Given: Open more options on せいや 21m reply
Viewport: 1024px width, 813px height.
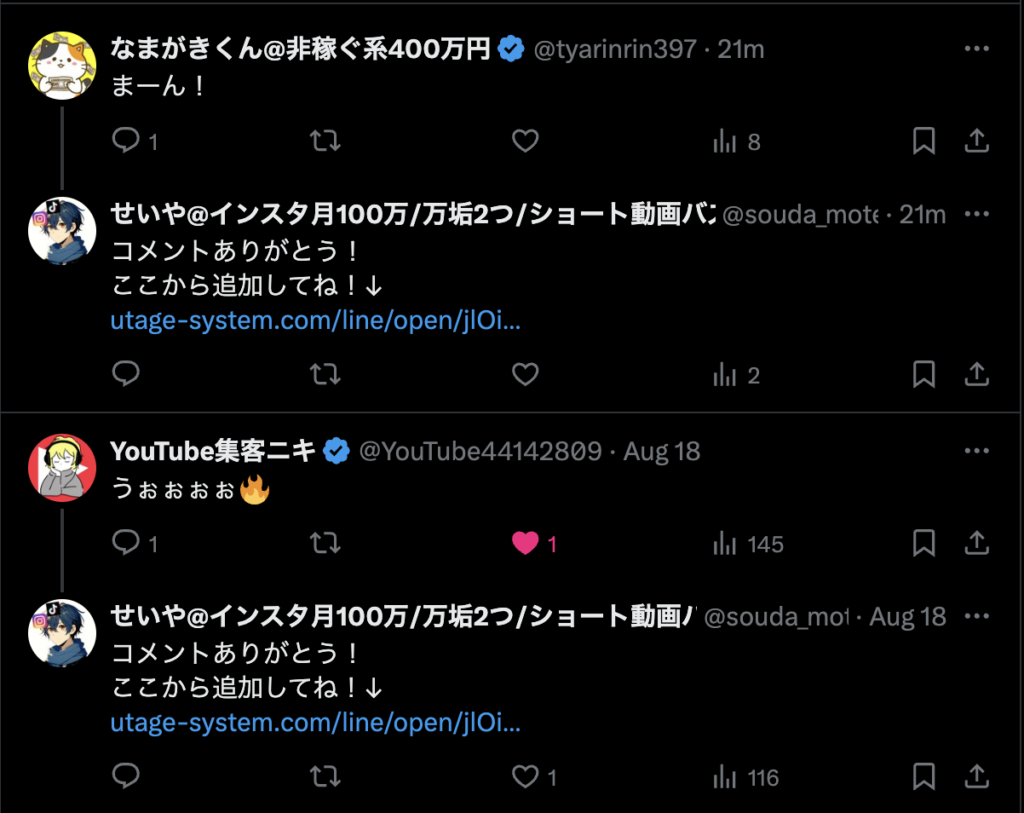Looking at the screenshot, I should (976, 213).
